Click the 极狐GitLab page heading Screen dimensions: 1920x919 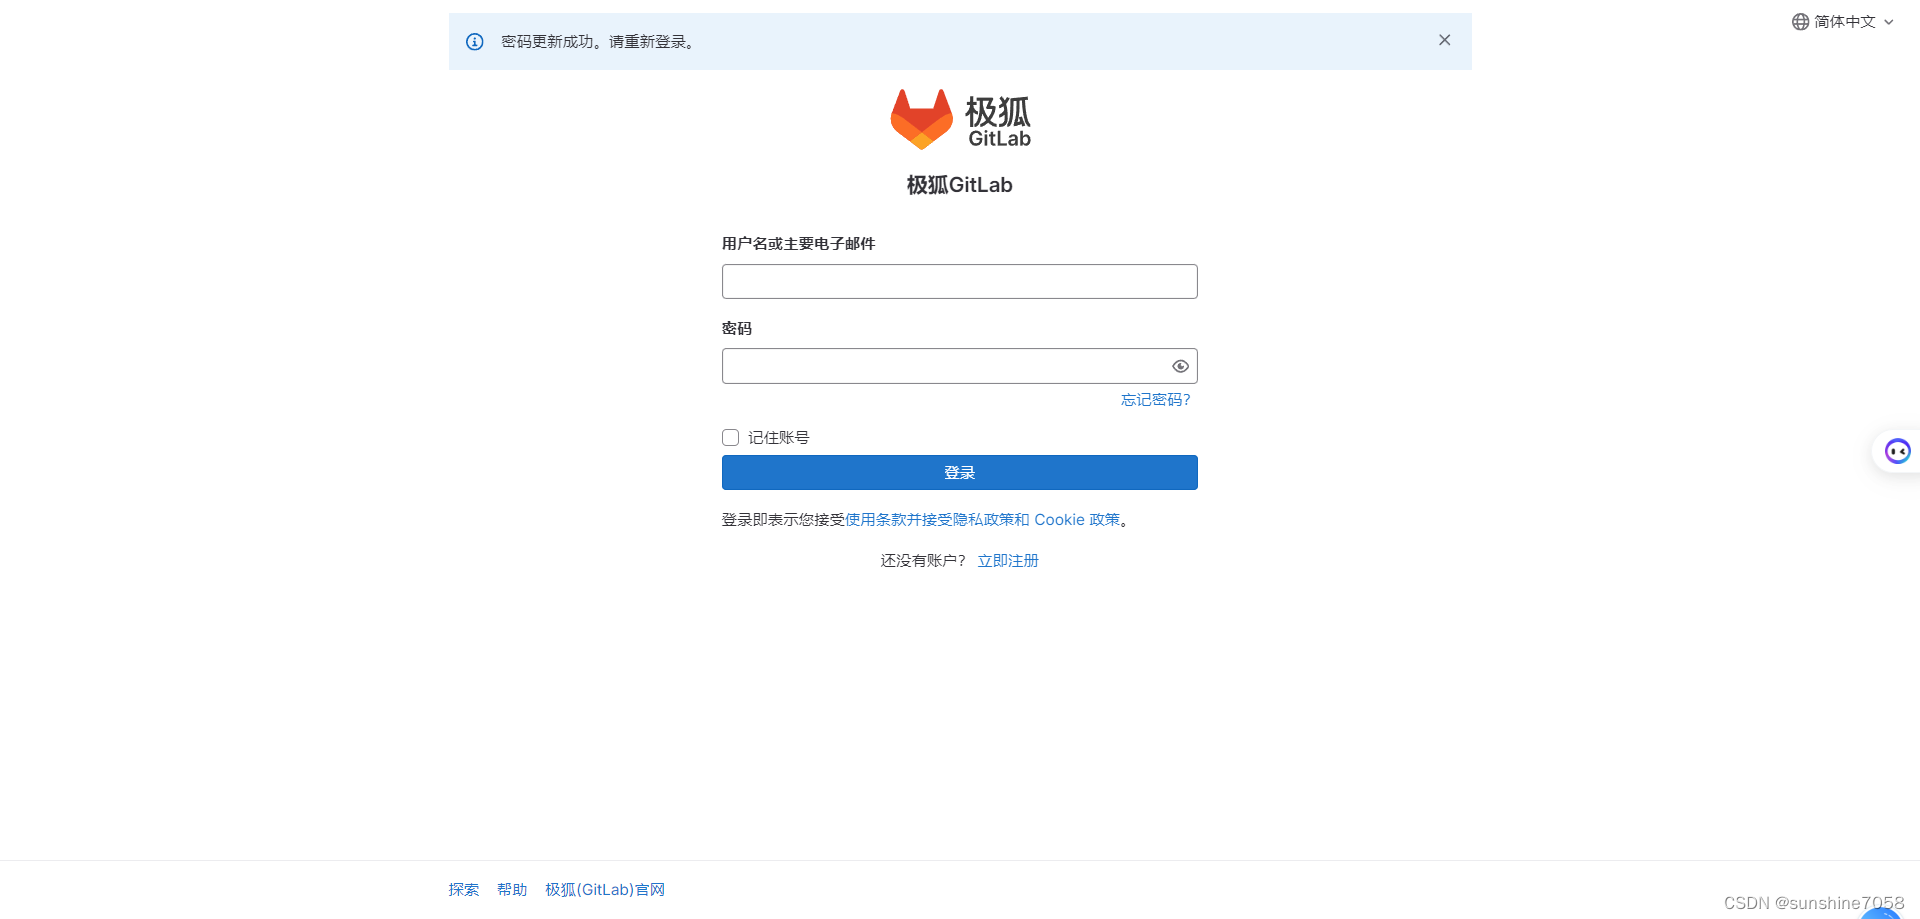960,185
